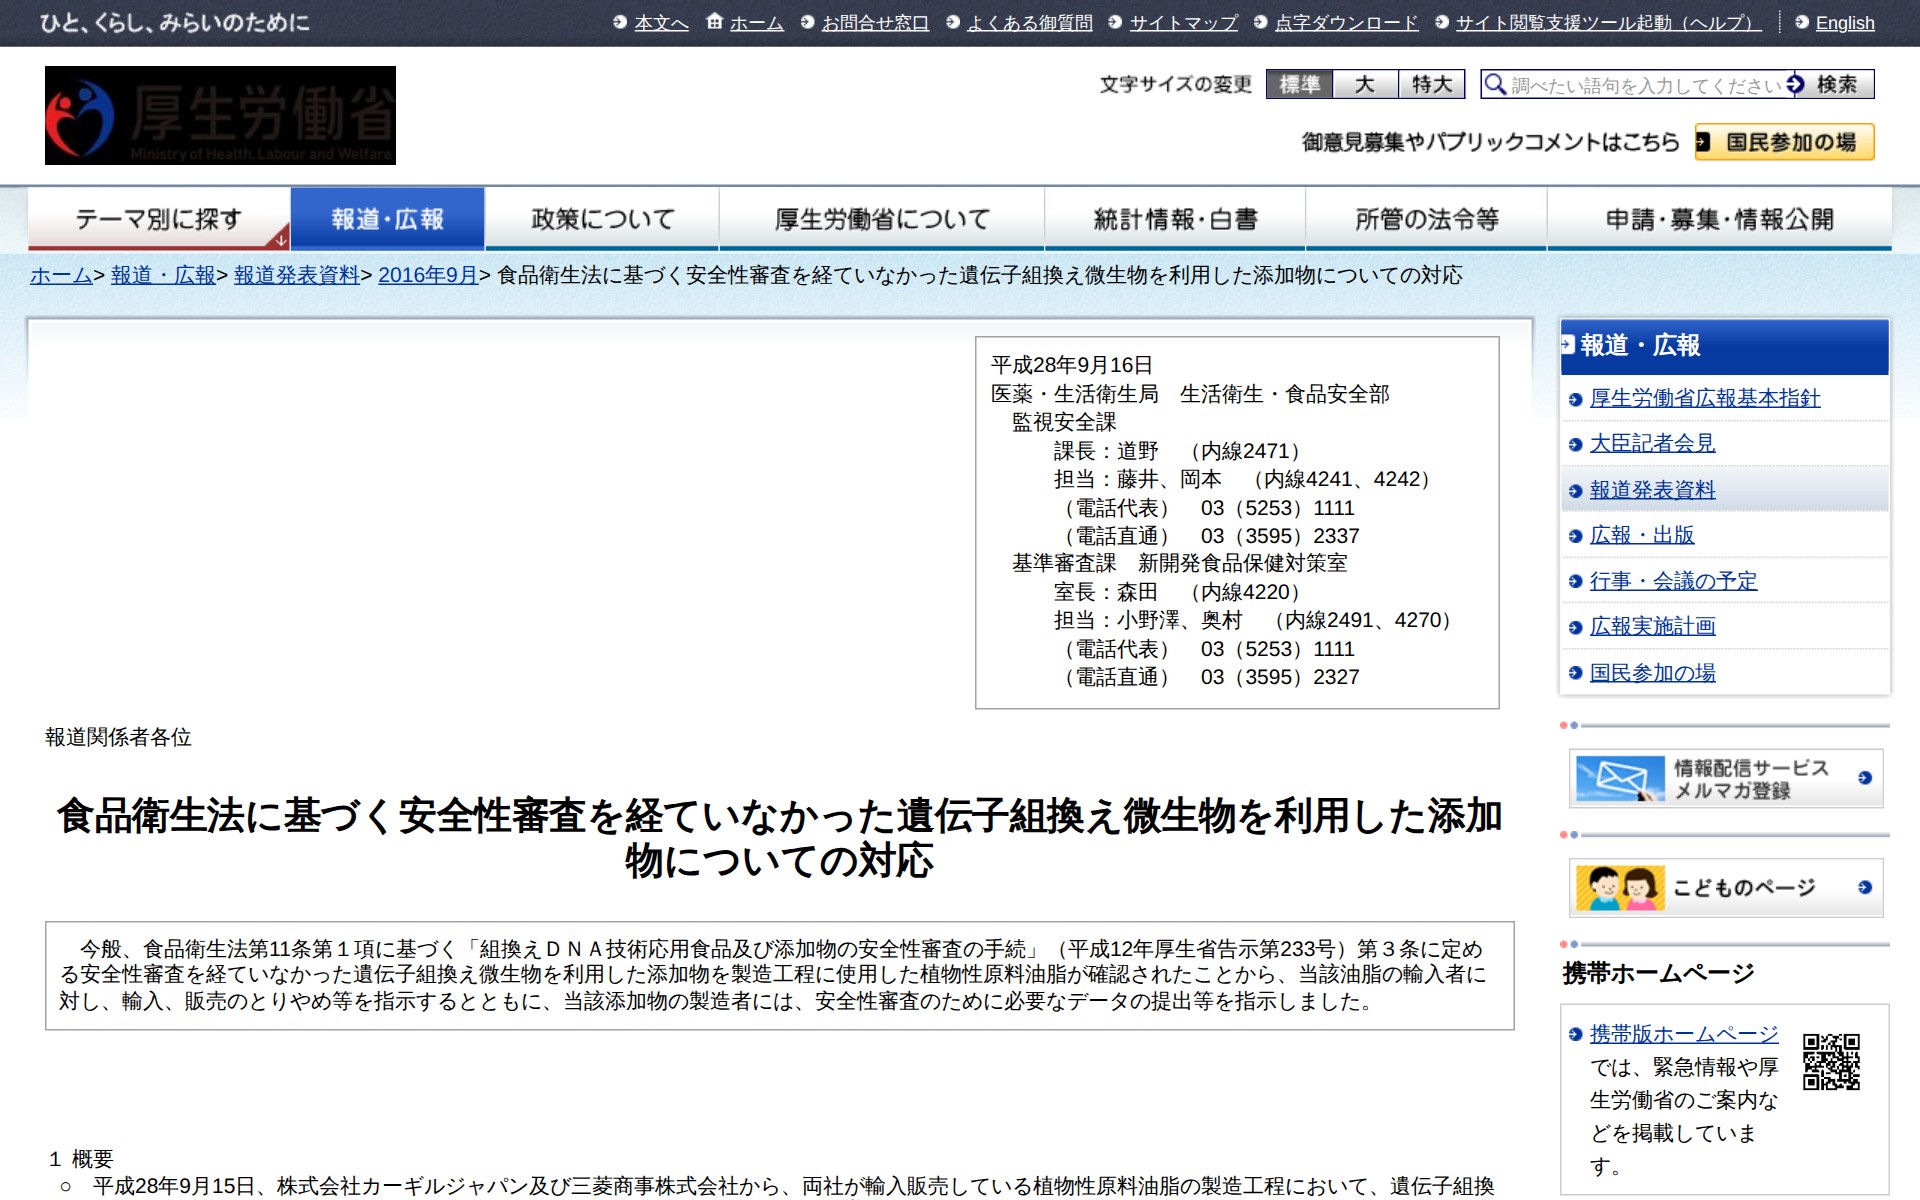This screenshot has width=1920, height=1200.
Task: Click the 2016年9月 breadcrumb link
Action: (x=427, y=275)
